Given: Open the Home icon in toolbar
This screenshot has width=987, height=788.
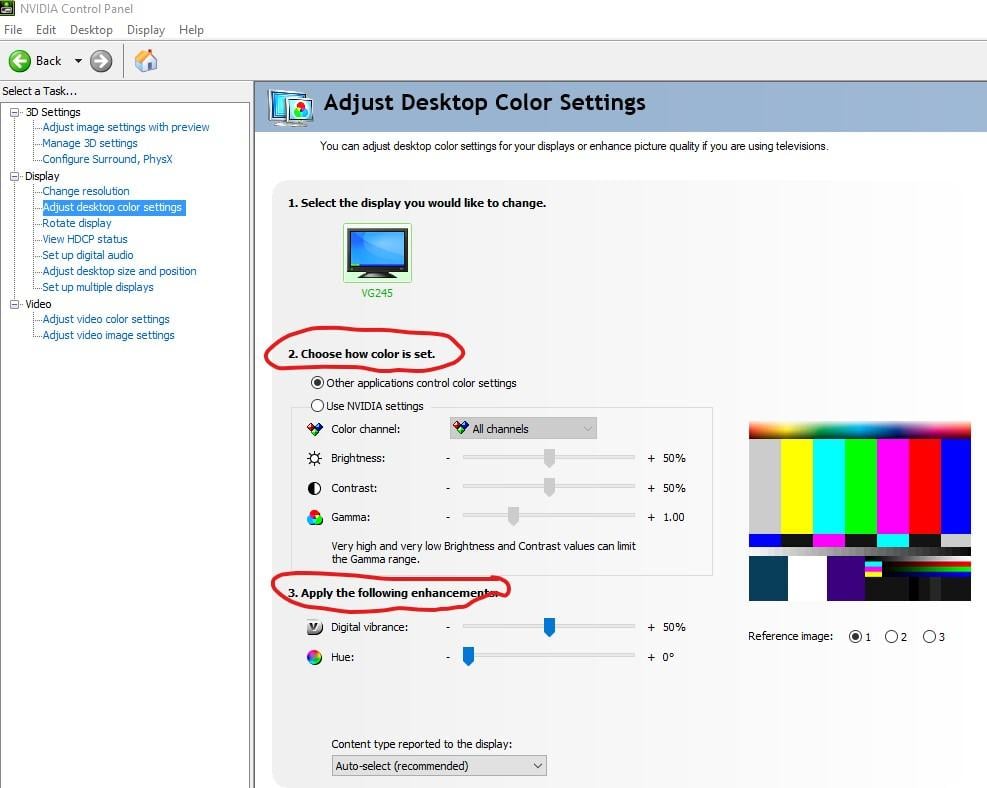Looking at the screenshot, I should [x=146, y=60].
